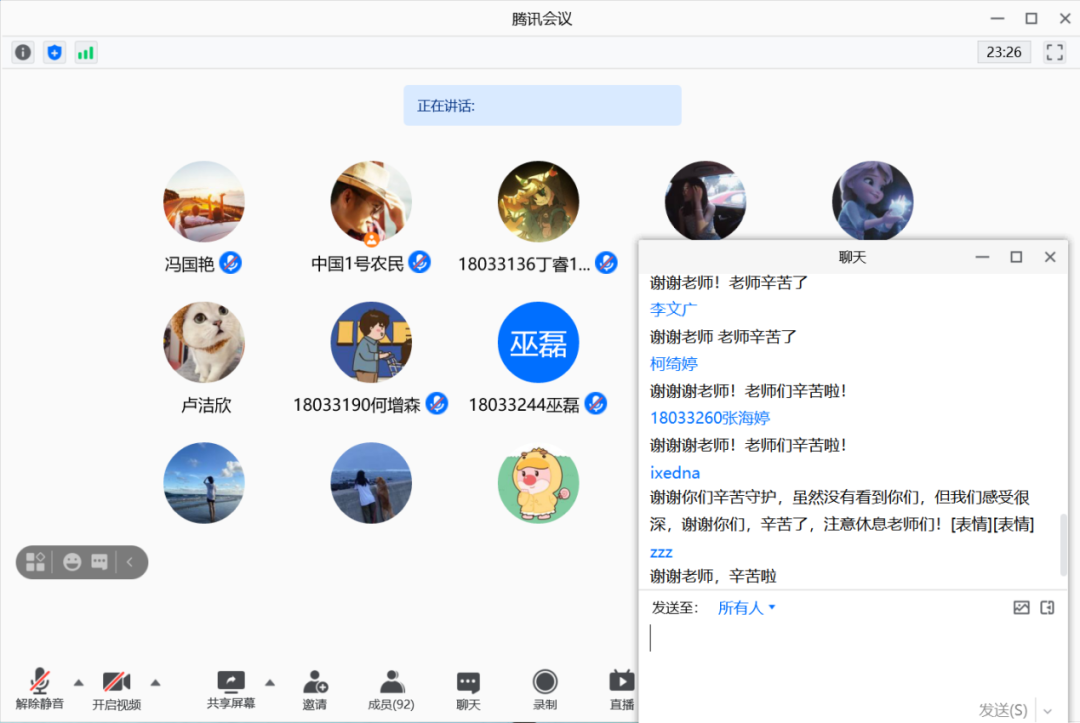Invite participants using 邀请
Screen dimensions: 1080x723
tap(315, 690)
